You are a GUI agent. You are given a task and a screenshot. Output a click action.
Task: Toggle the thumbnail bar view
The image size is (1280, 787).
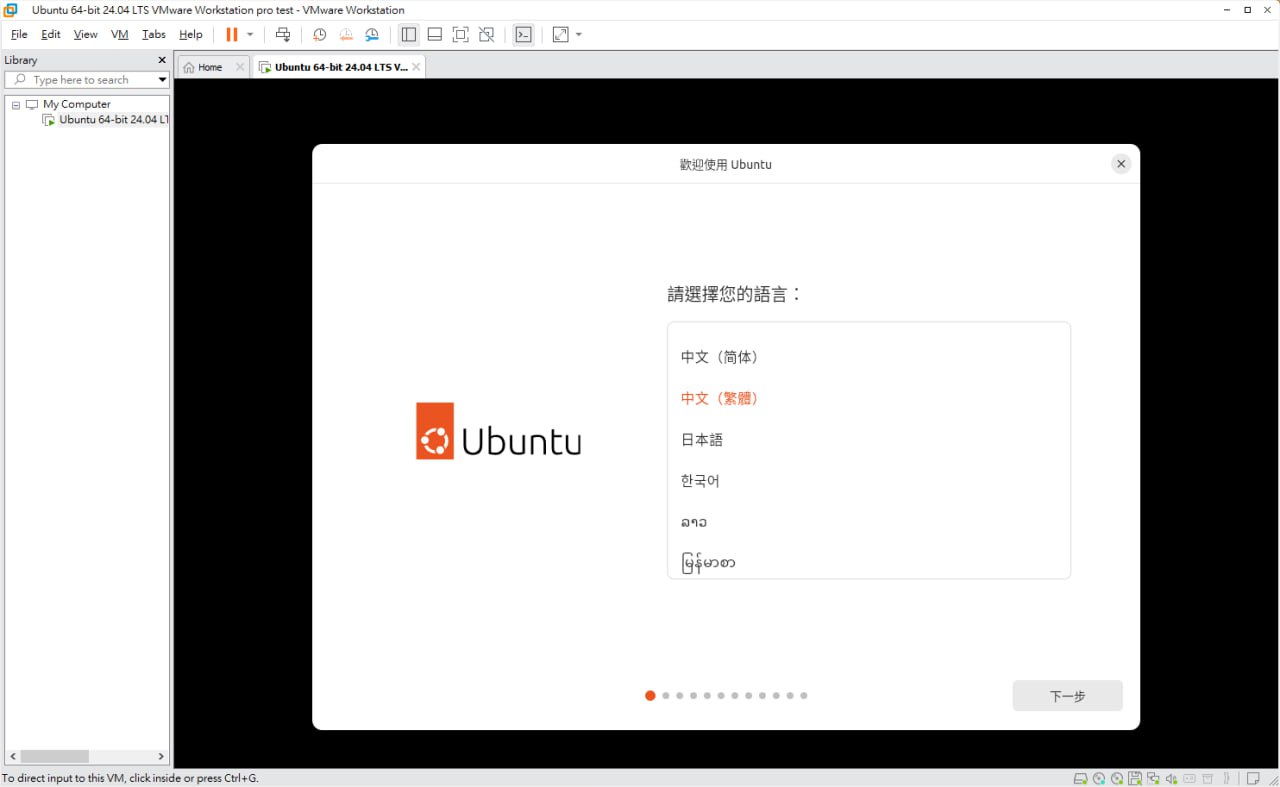tap(434, 35)
